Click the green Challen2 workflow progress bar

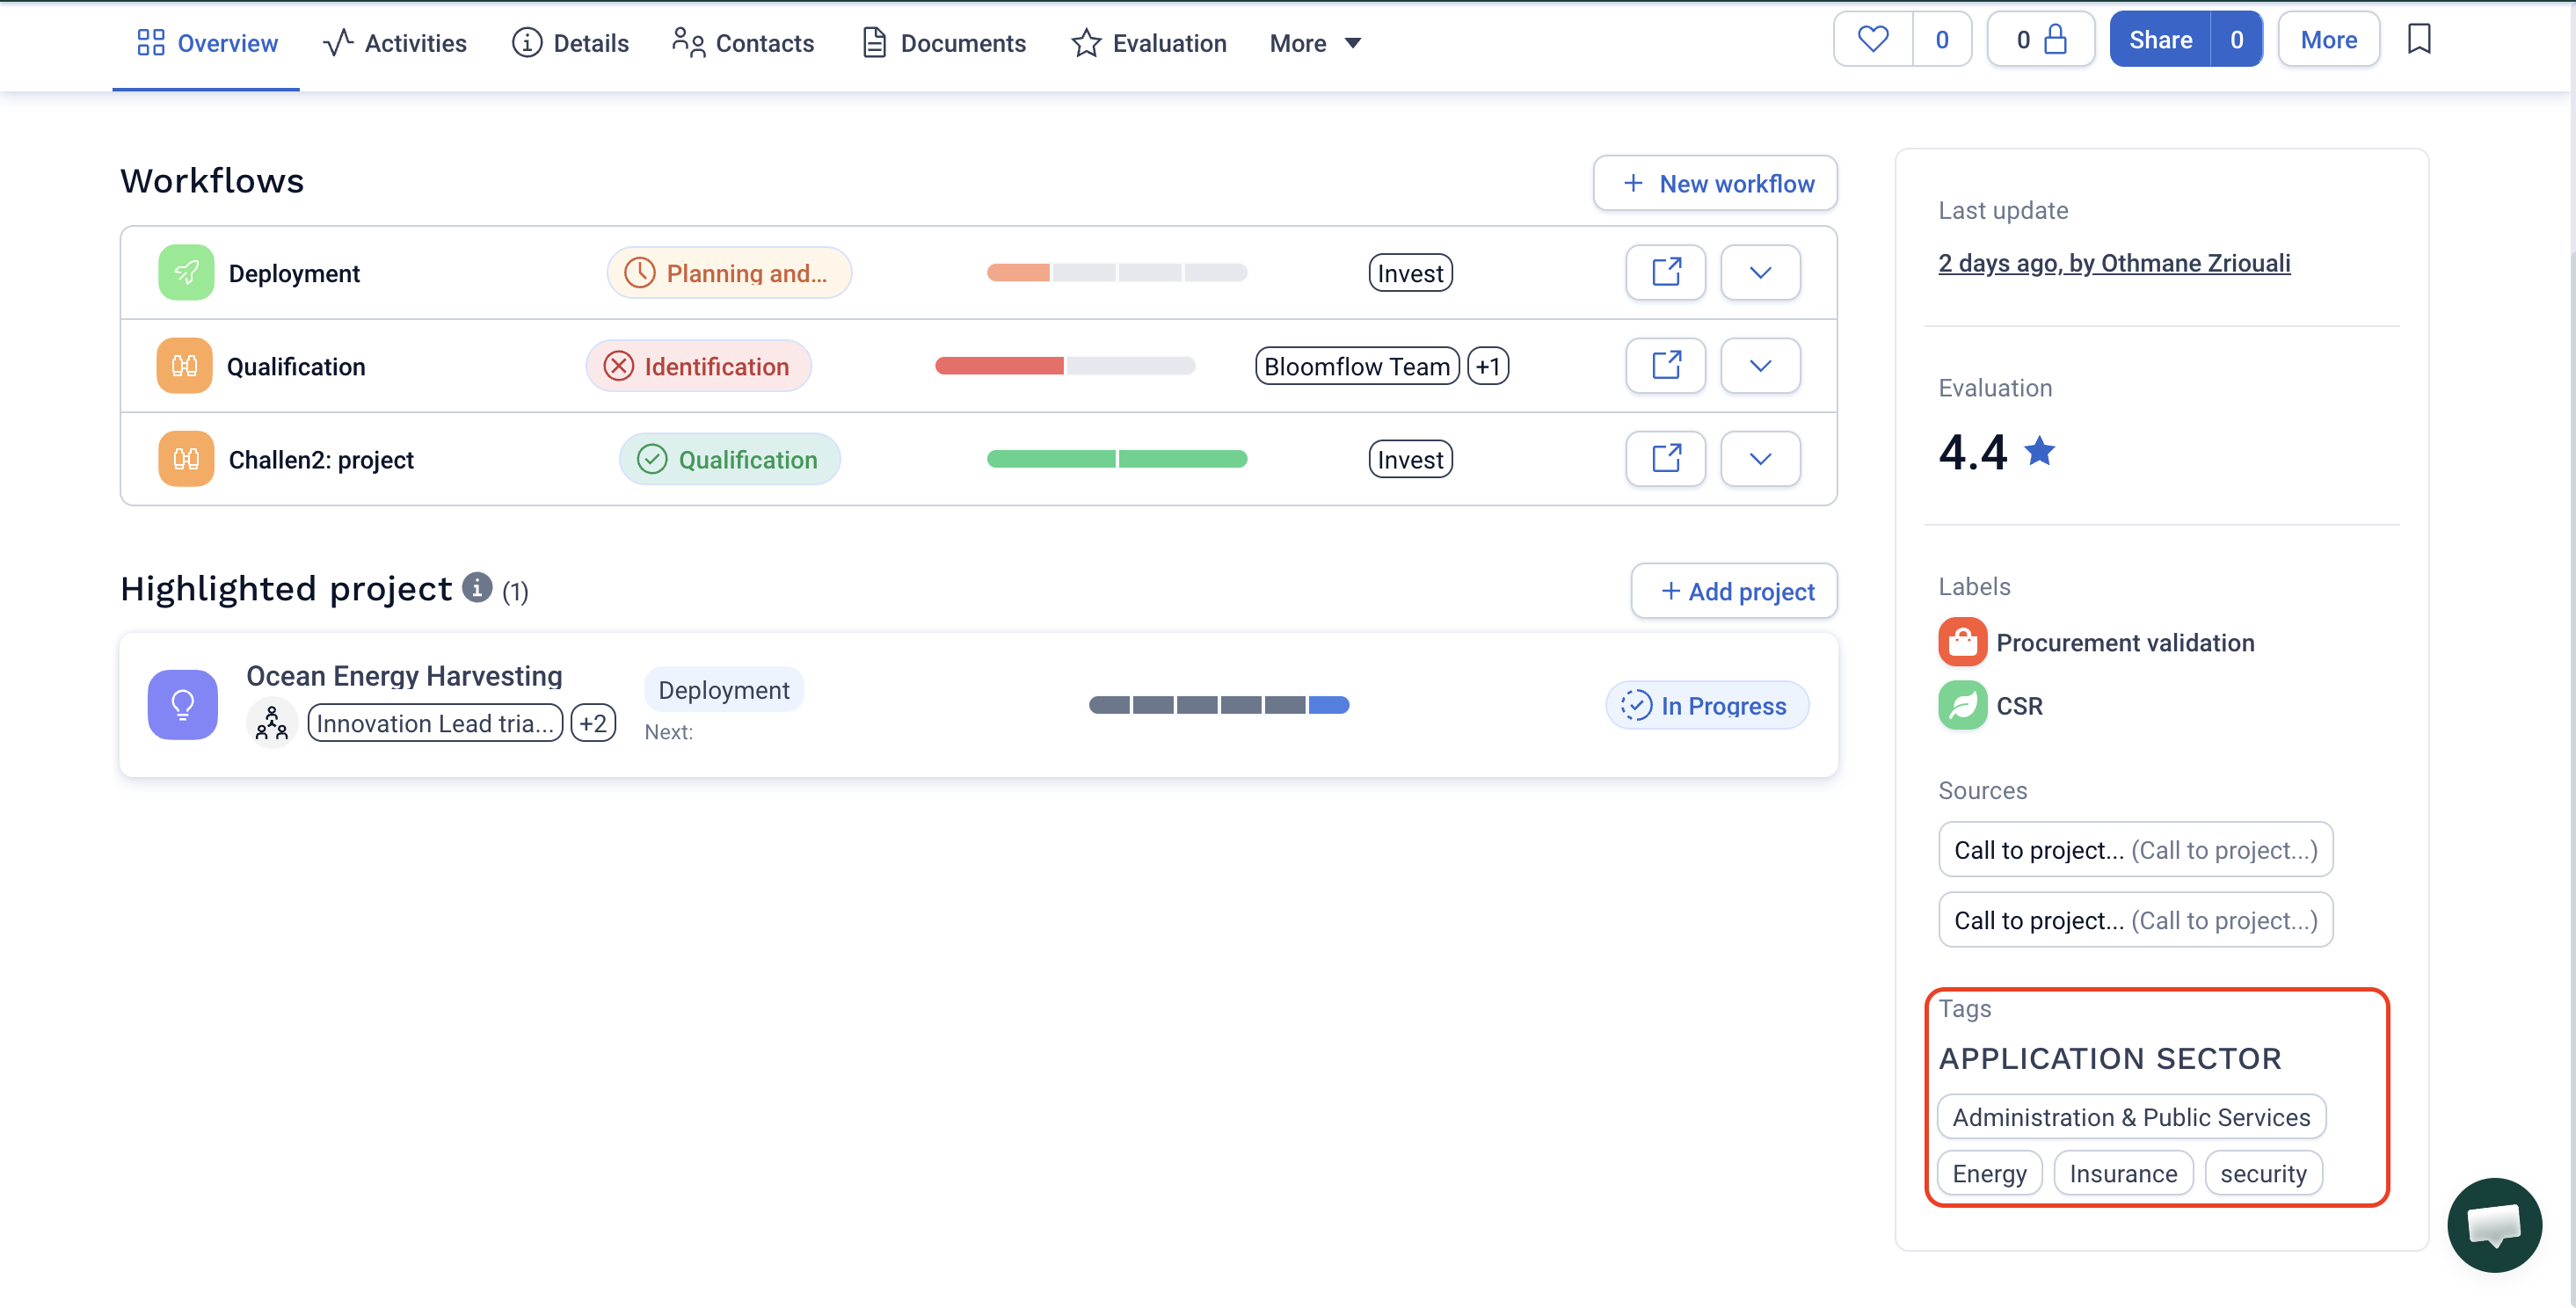tap(1116, 459)
